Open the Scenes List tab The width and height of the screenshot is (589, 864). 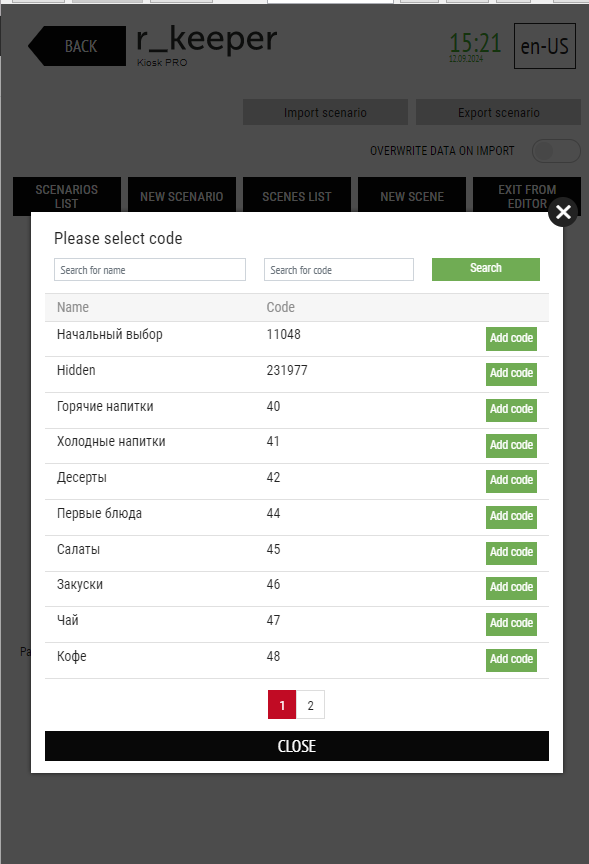point(297,196)
